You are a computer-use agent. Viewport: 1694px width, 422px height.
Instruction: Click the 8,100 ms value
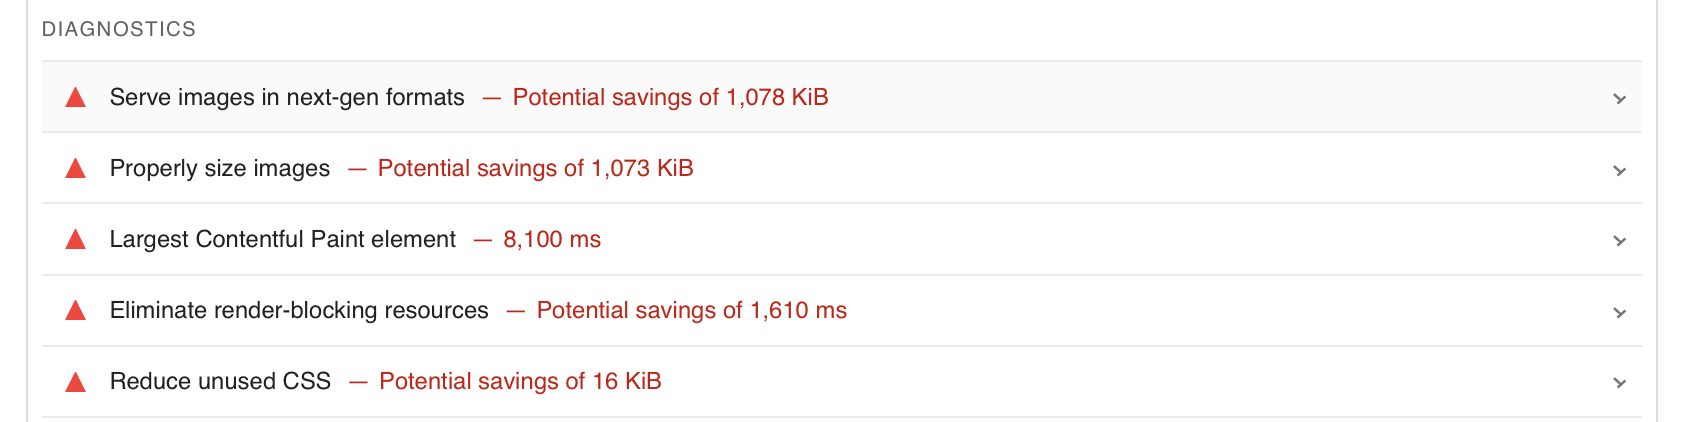pyautogui.click(x=552, y=239)
